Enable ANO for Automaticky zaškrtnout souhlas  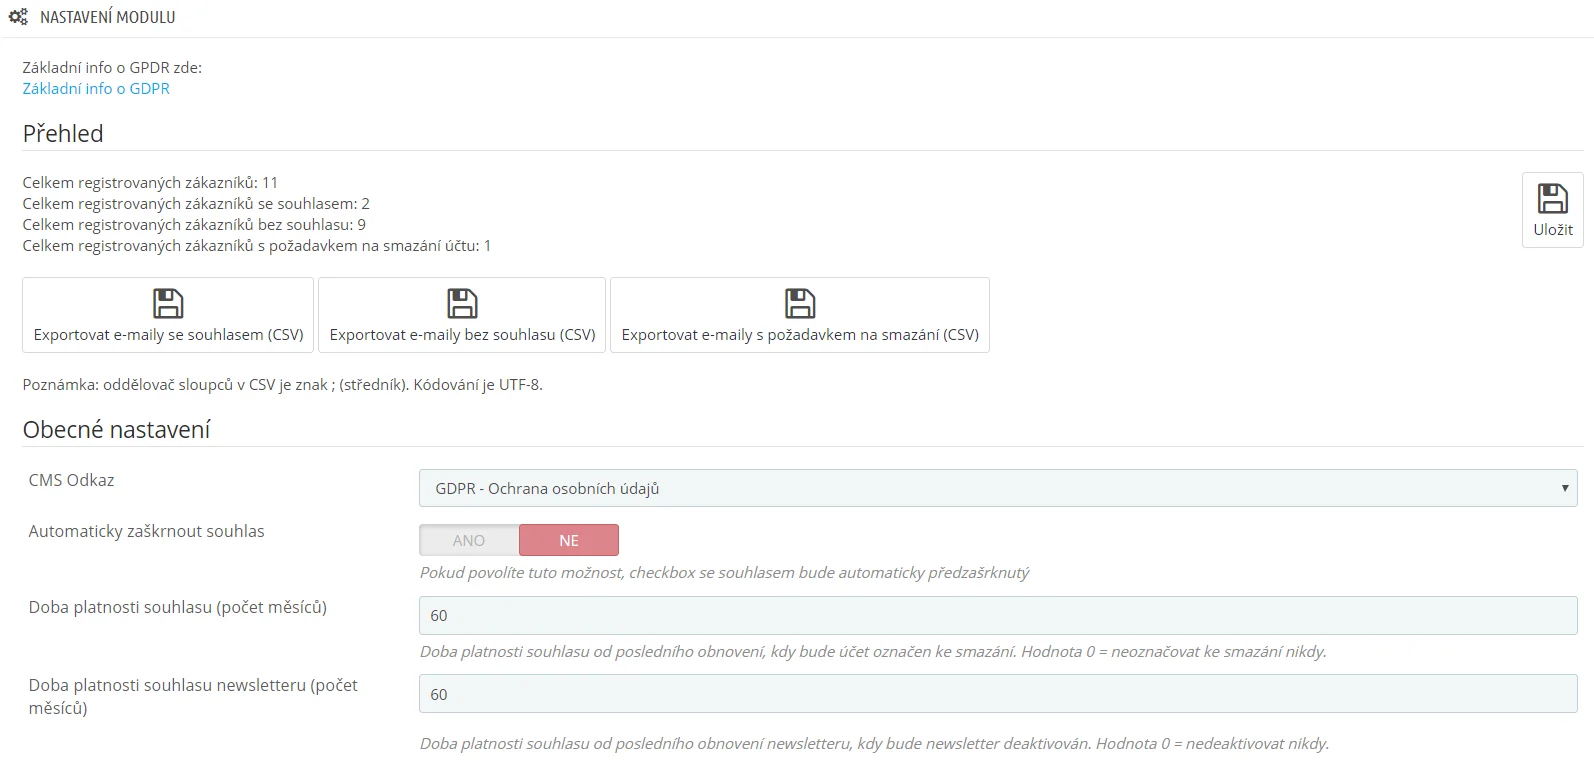click(x=469, y=540)
